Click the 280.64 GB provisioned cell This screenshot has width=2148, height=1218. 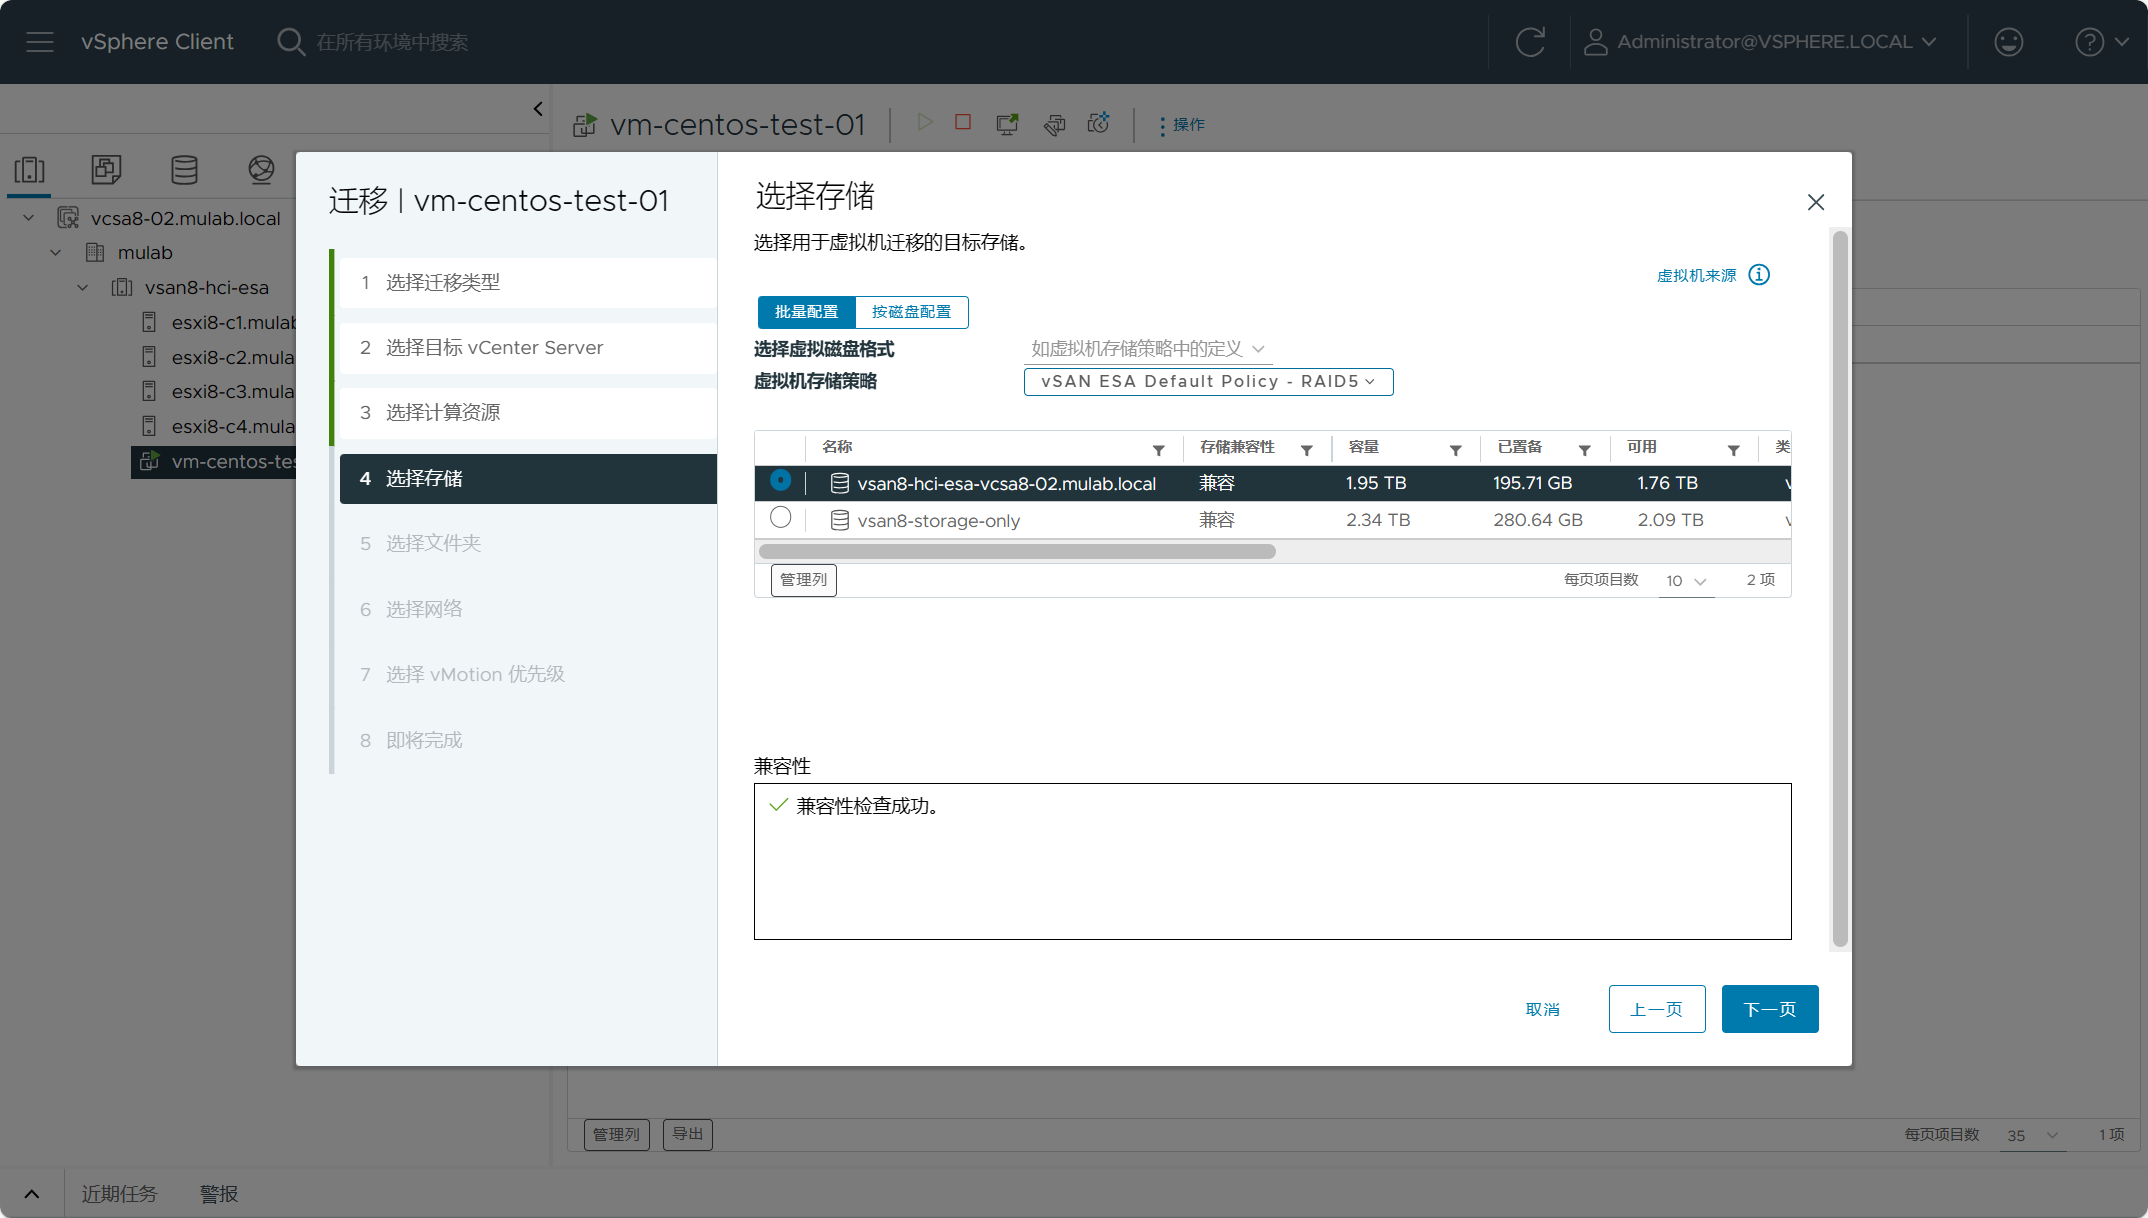[x=1538, y=520]
